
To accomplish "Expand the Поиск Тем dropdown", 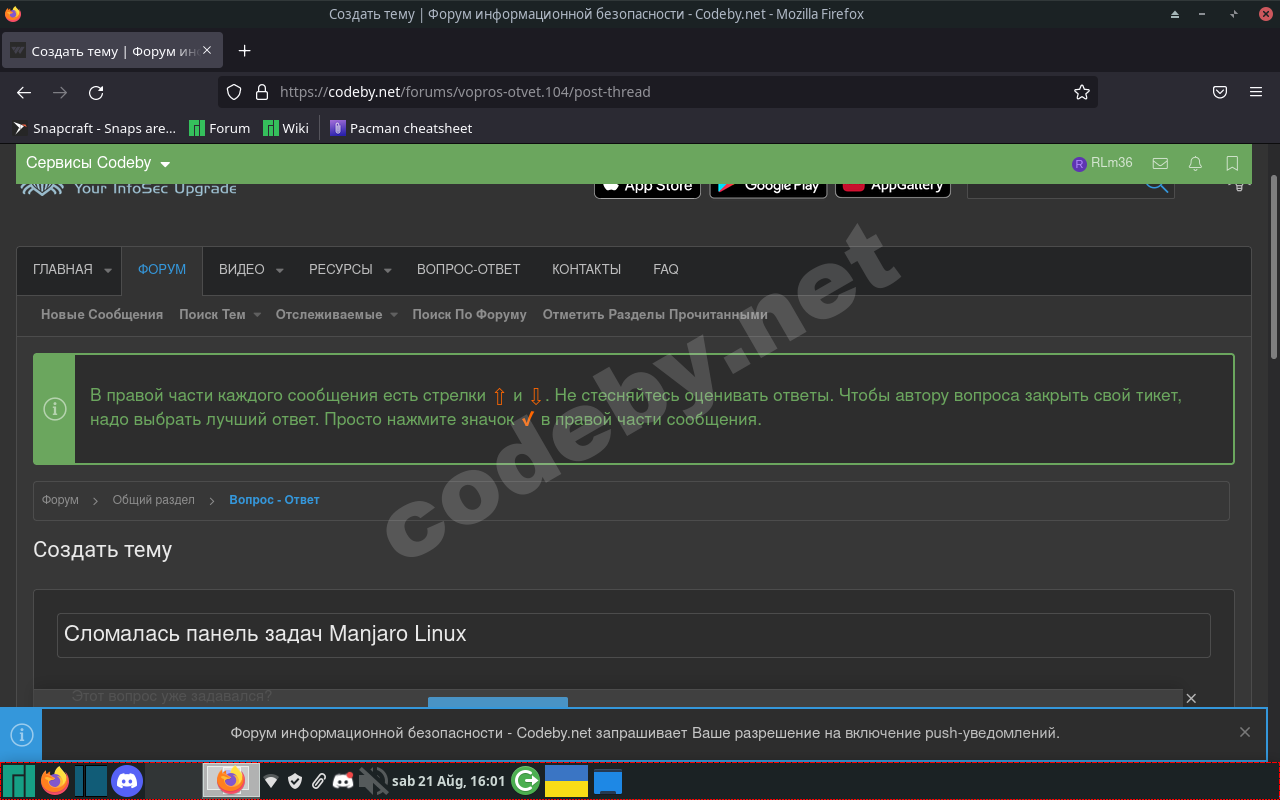I will [x=257, y=315].
